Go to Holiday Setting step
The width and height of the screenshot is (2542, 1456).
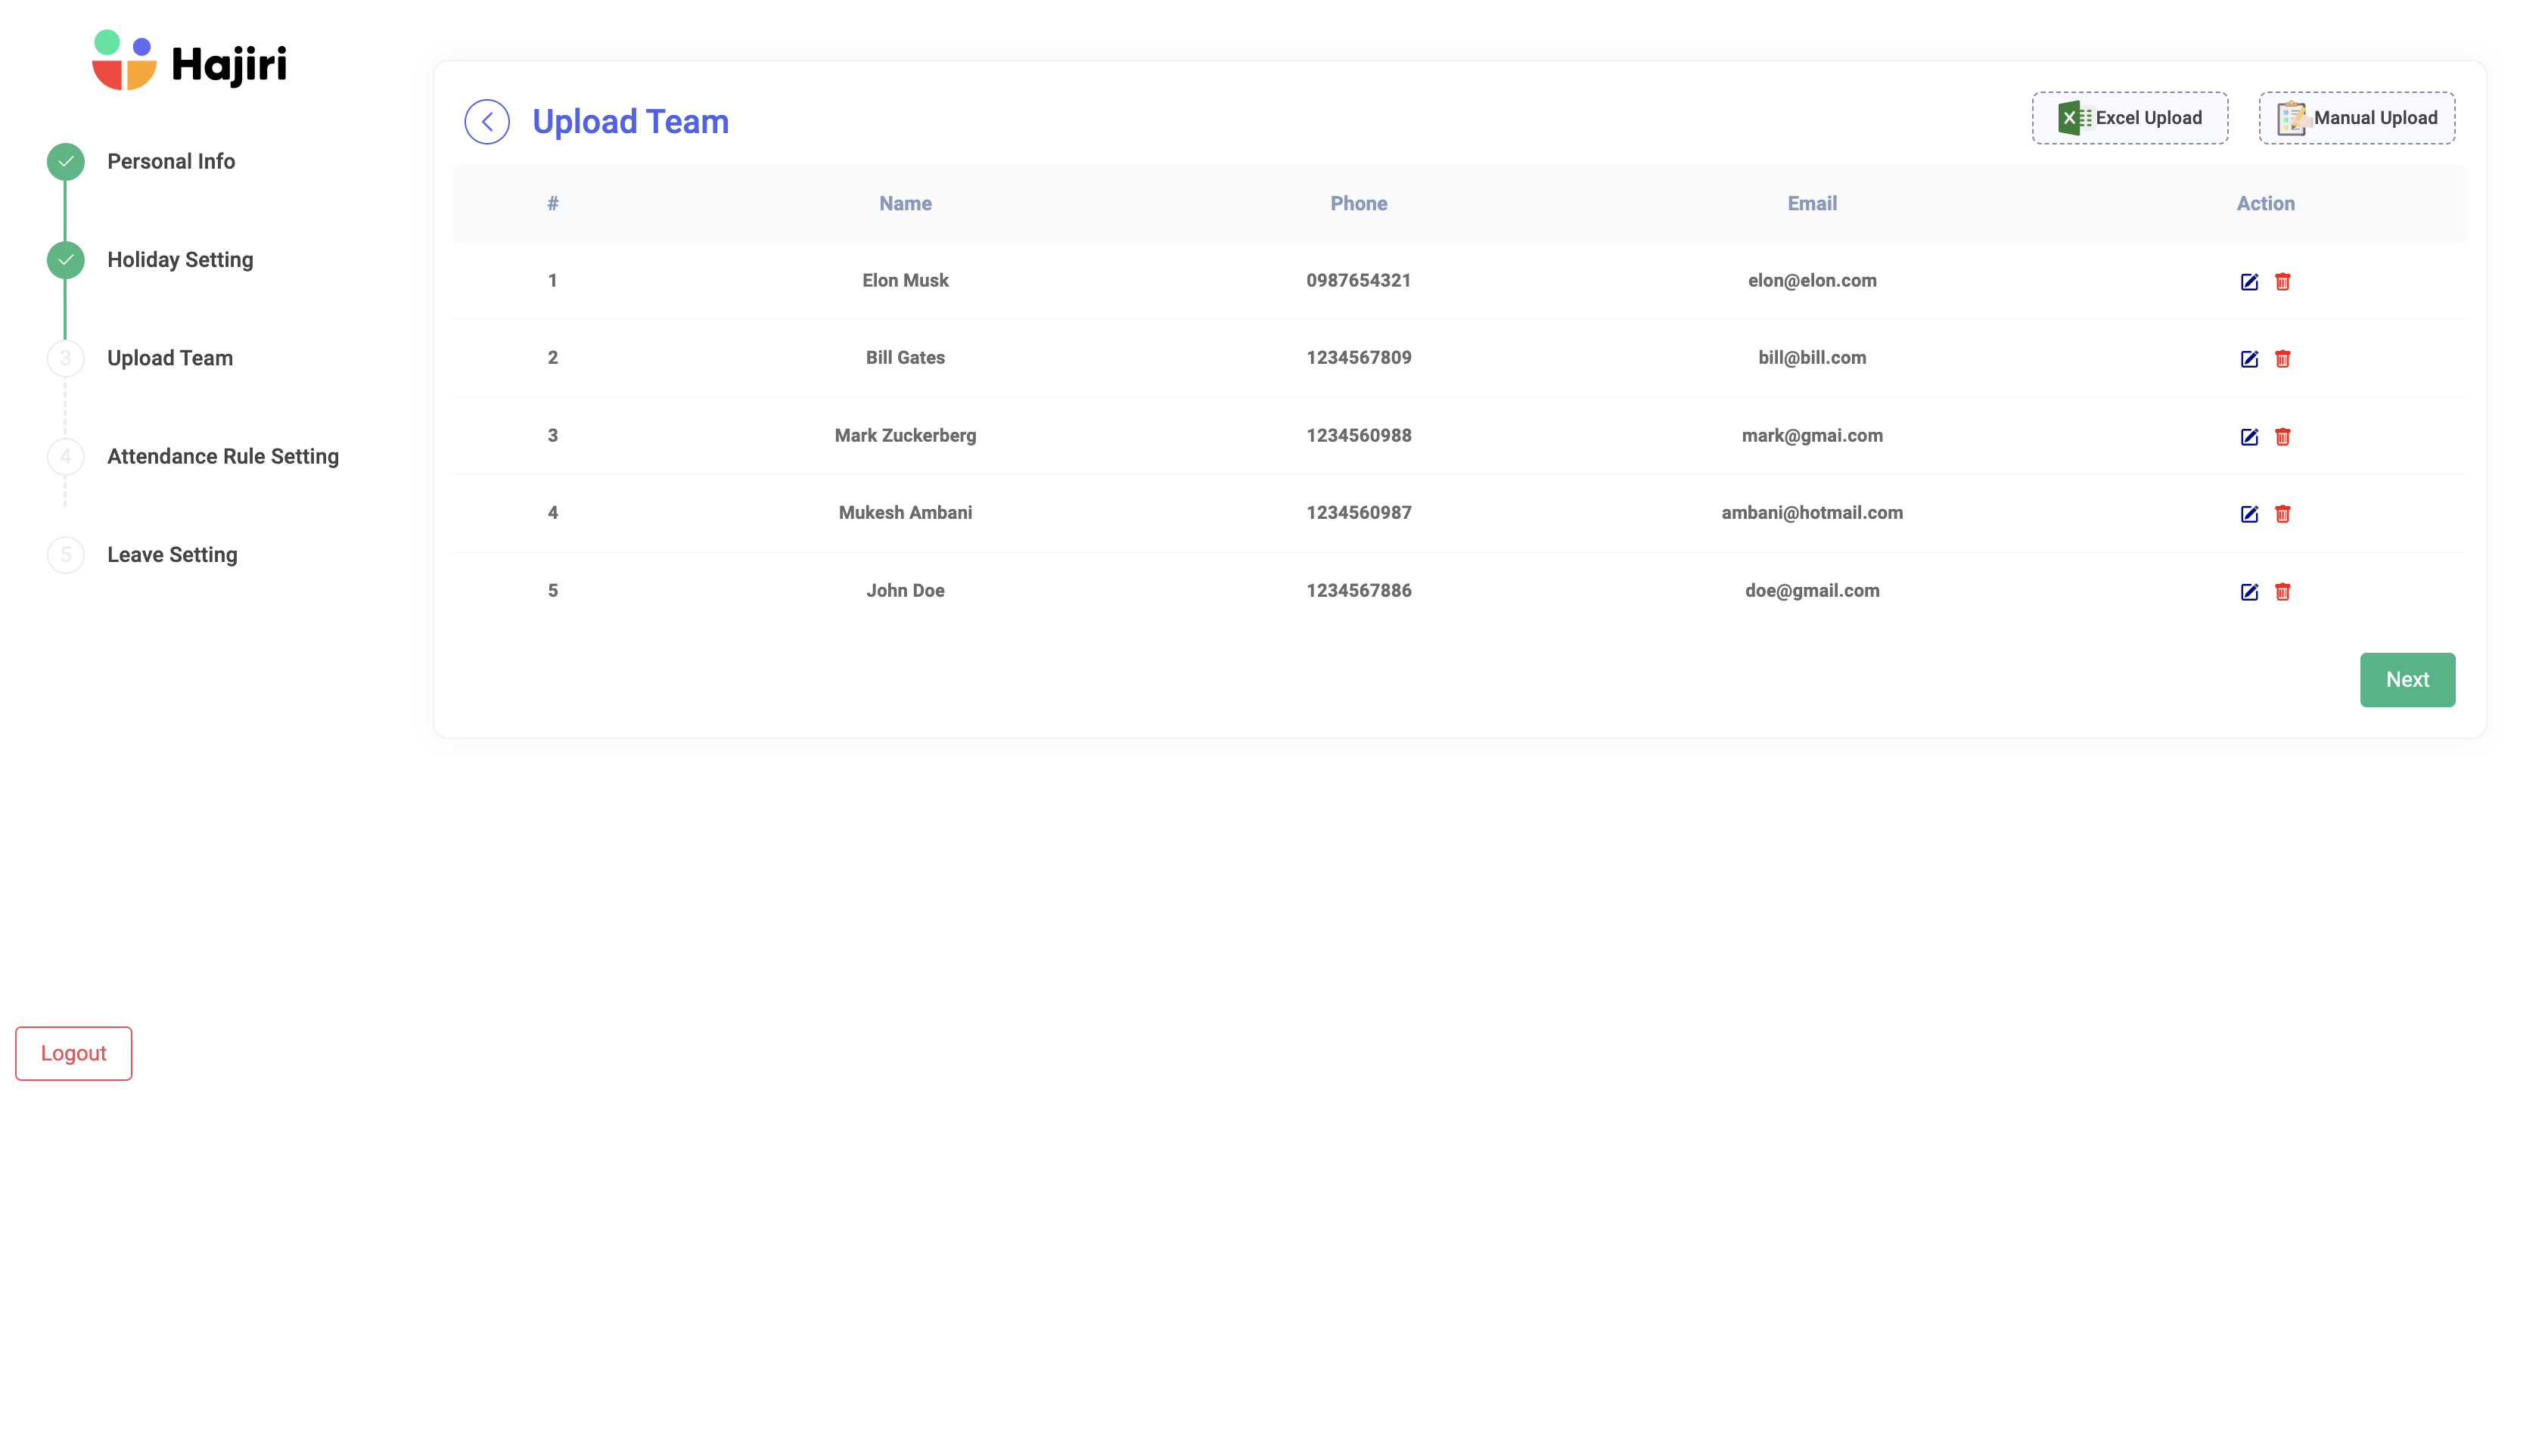point(180,260)
